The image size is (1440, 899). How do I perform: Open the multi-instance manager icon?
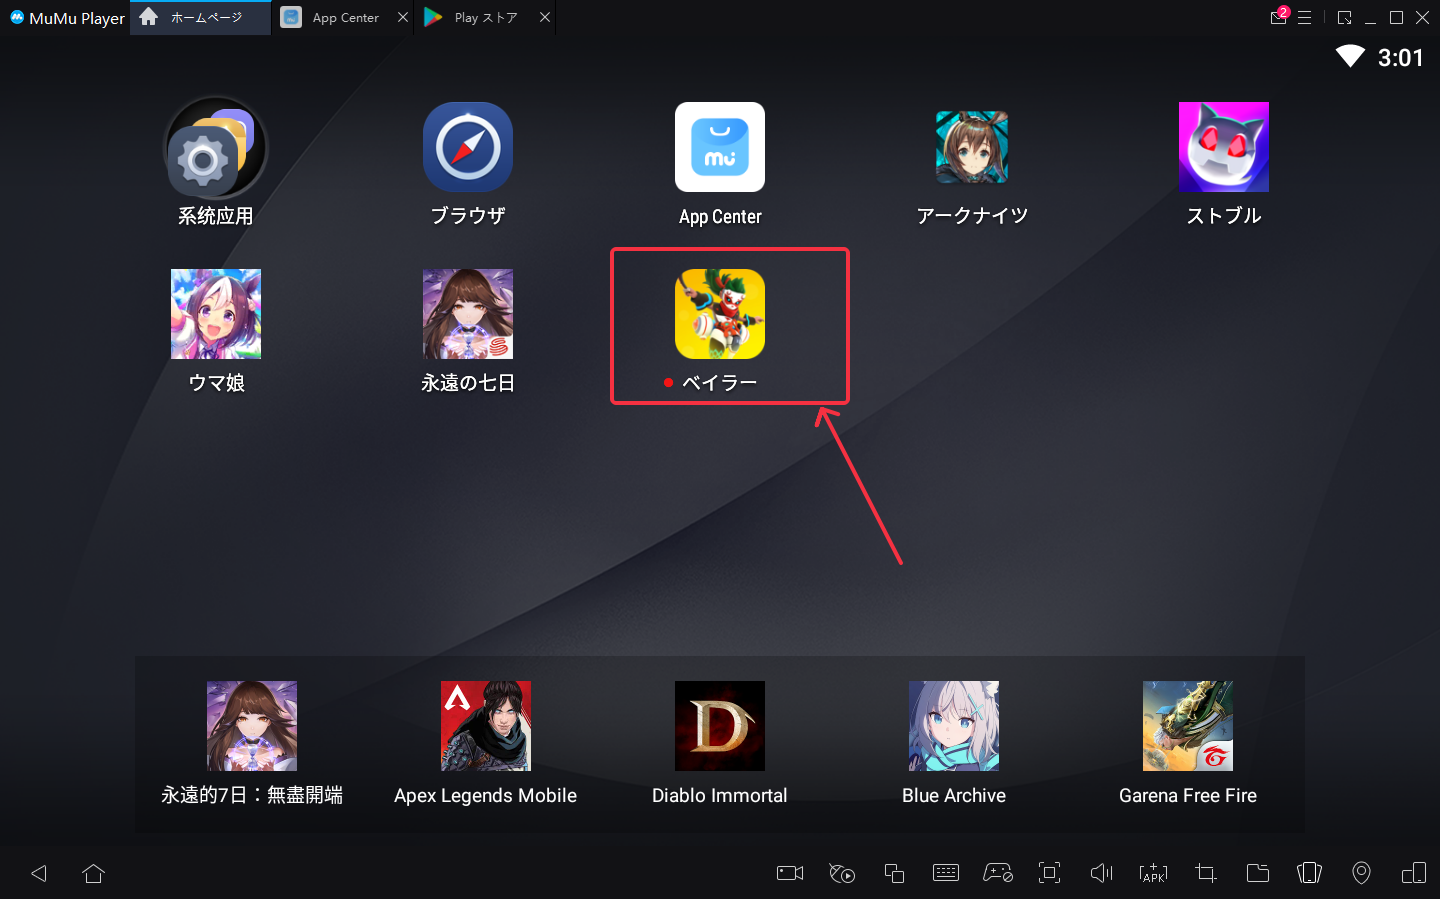pos(894,873)
